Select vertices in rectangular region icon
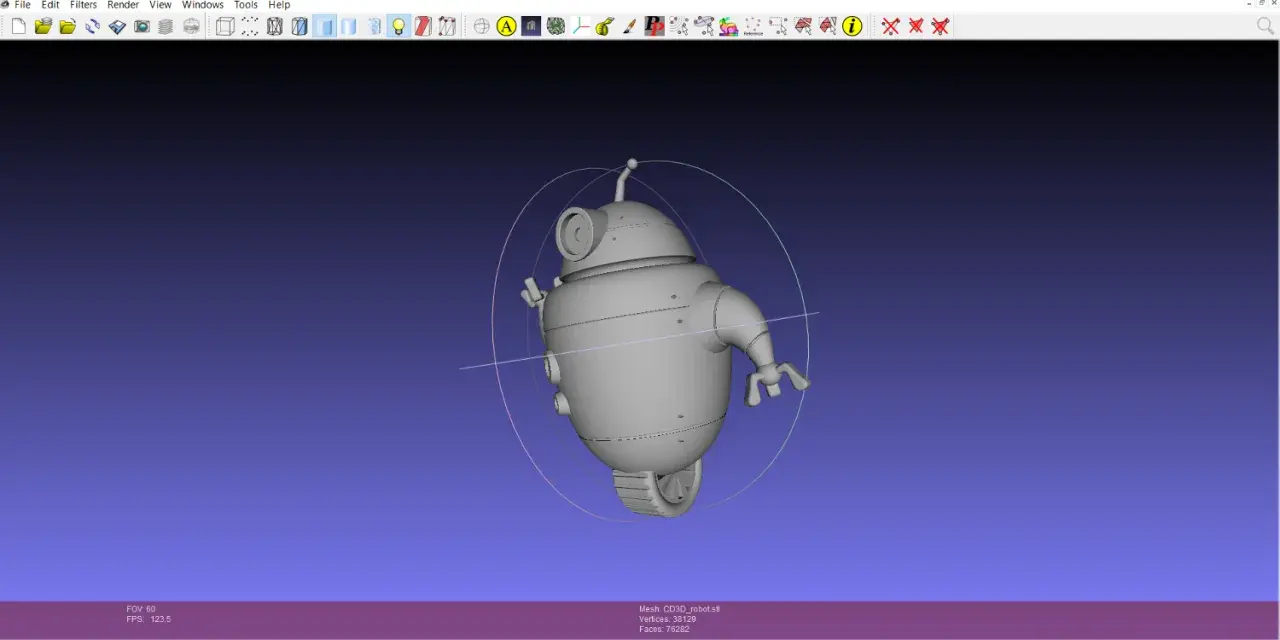 click(x=777, y=26)
